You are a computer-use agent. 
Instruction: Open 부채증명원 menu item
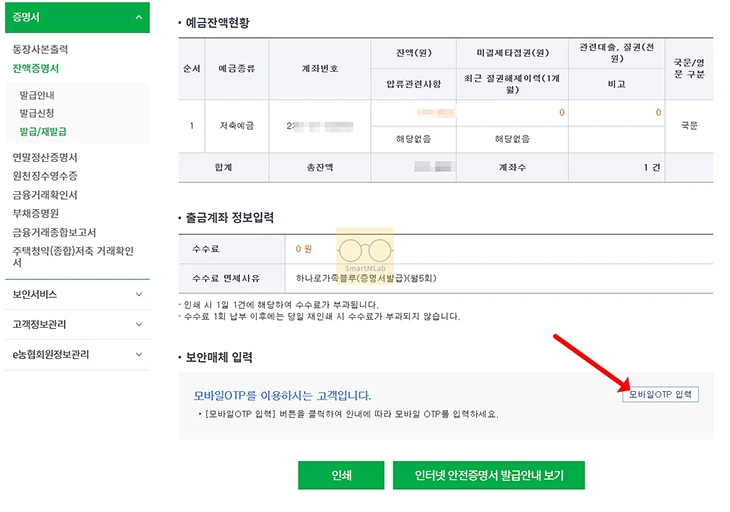[35, 213]
